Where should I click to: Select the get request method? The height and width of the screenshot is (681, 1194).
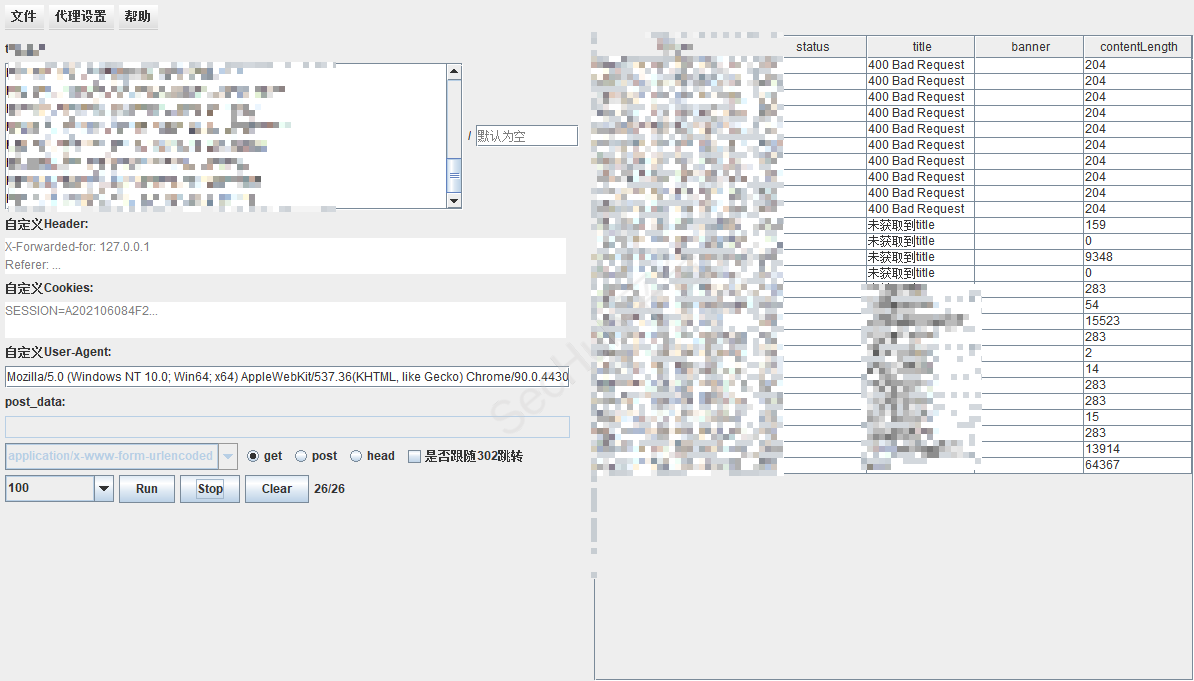(253, 456)
